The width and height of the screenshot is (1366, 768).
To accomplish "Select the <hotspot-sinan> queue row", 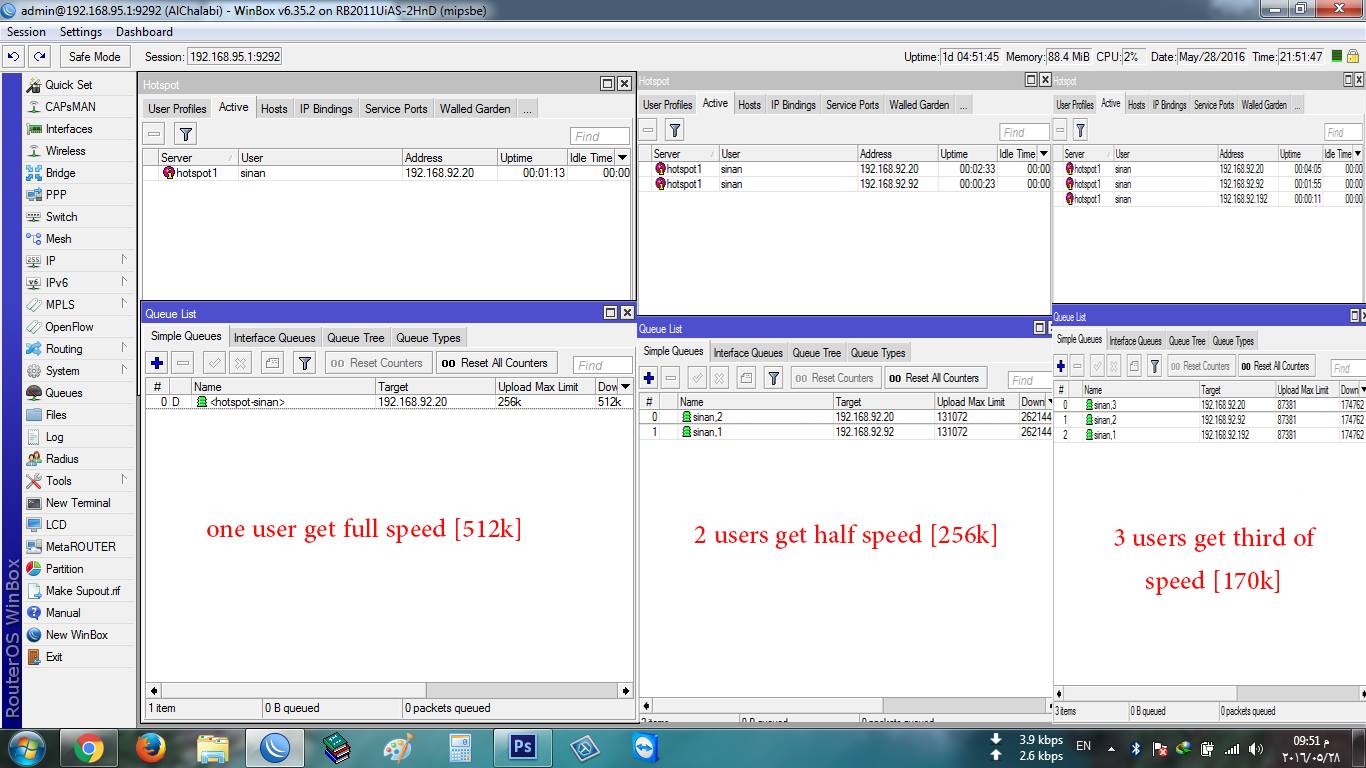I will pyautogui.click(x=389, y=402).
